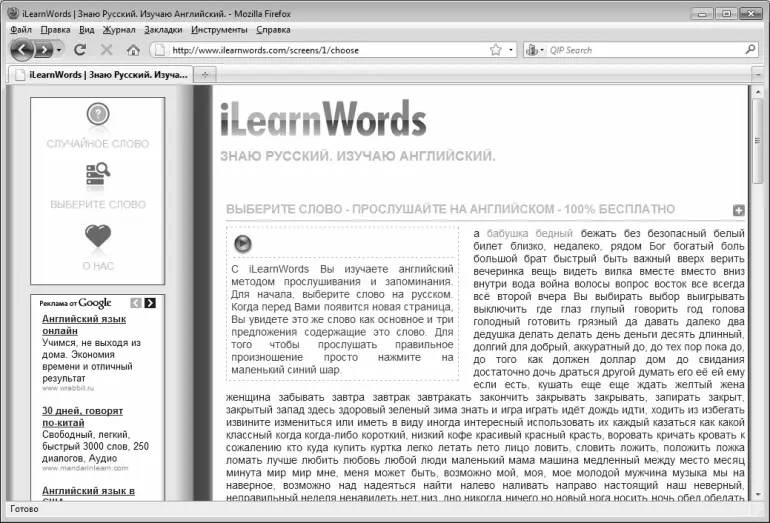Screen dimensions: 770x523
Task: Open the www.mandarinlearn.com ad URL
Action: pos(85,468)
